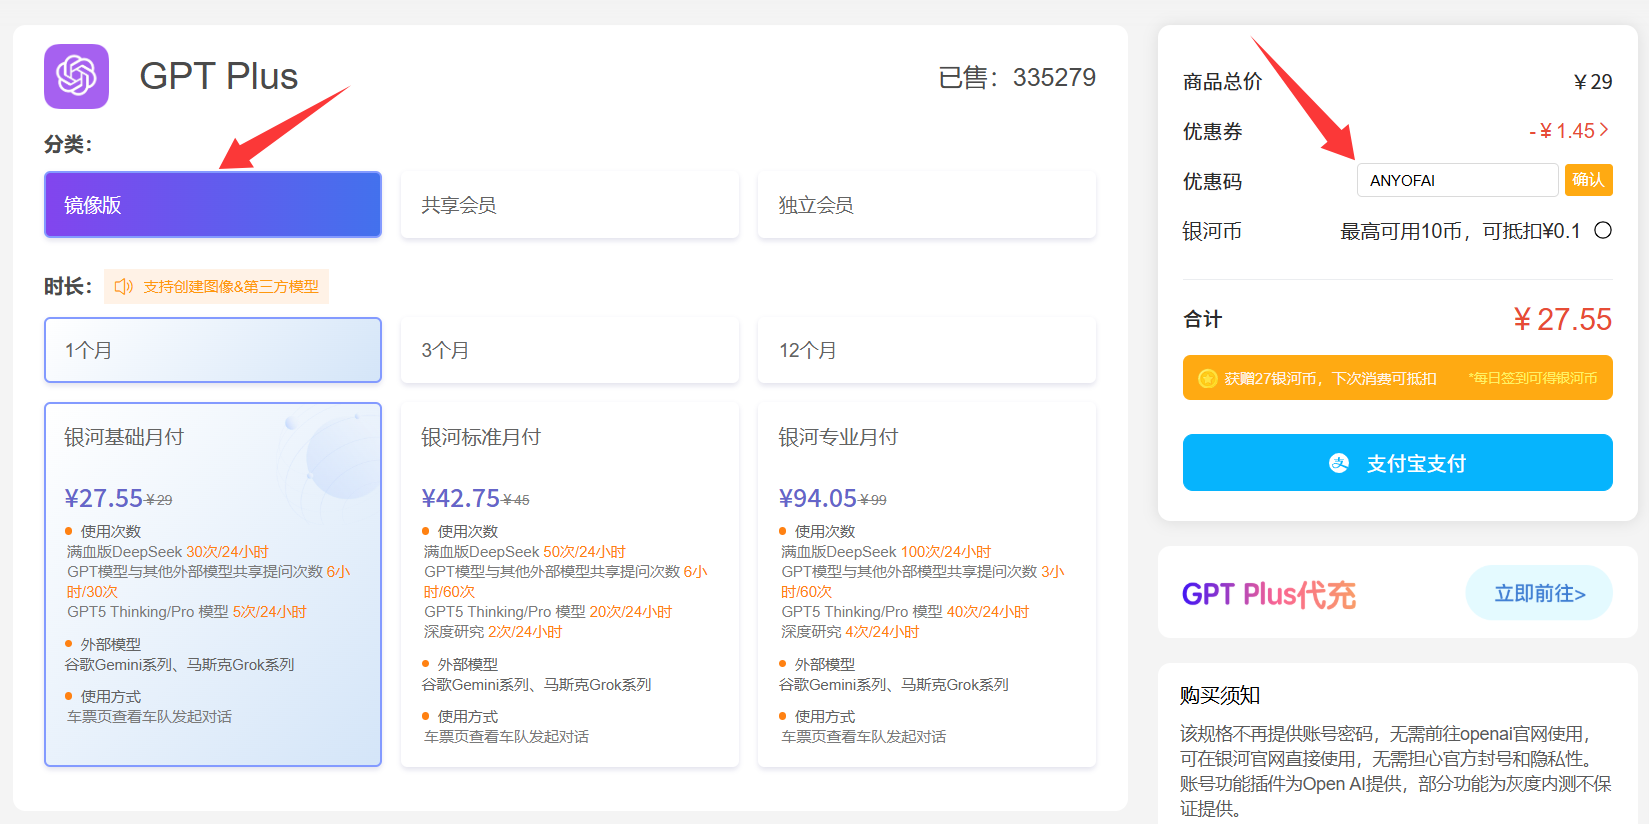The image size is (1649, 824).
Task: Click the GPT Plus代充 banner title
Action: 1269,594
